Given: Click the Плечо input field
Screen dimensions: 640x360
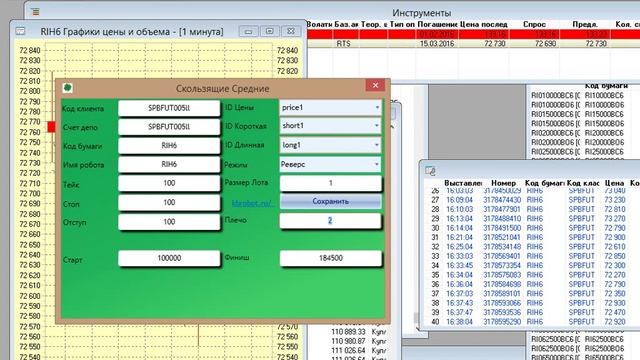Looking at the screenshot, I should 331,221.
